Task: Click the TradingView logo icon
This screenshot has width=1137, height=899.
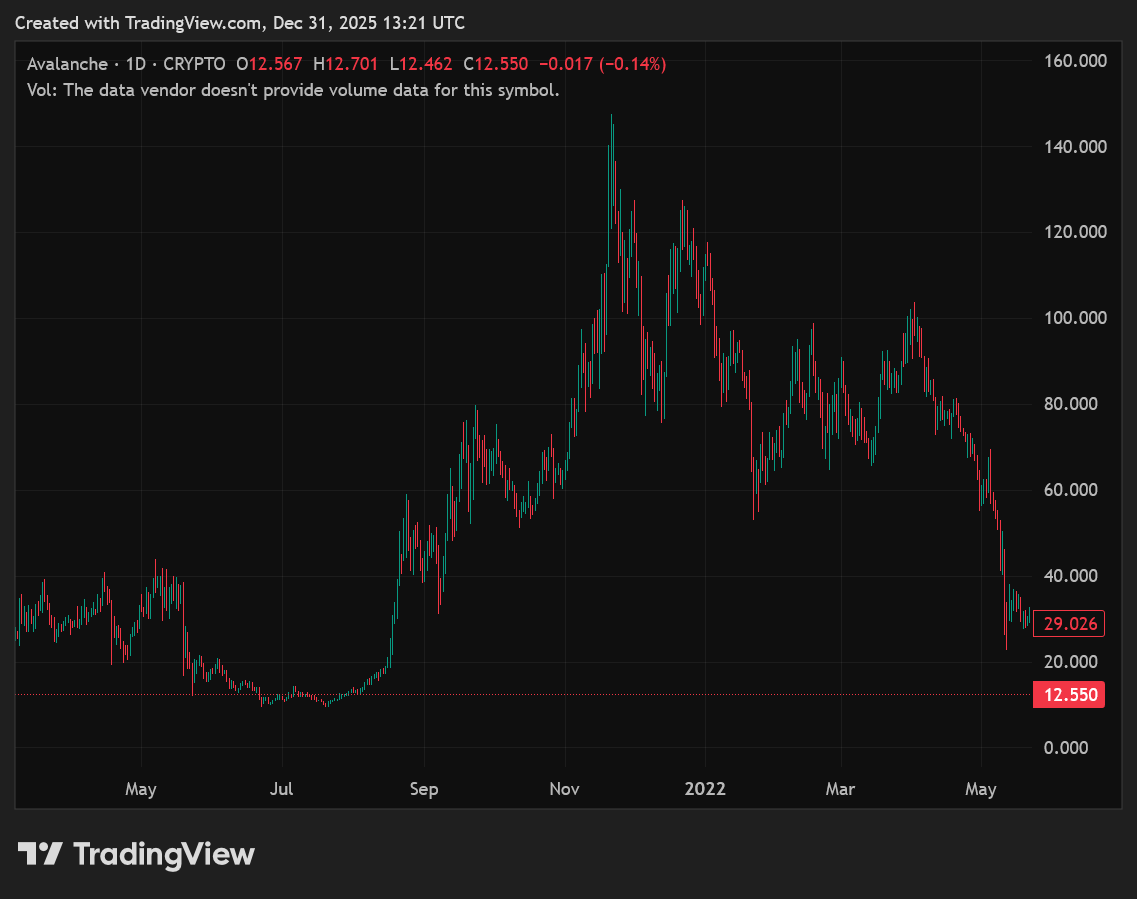Action: [40, 854]
